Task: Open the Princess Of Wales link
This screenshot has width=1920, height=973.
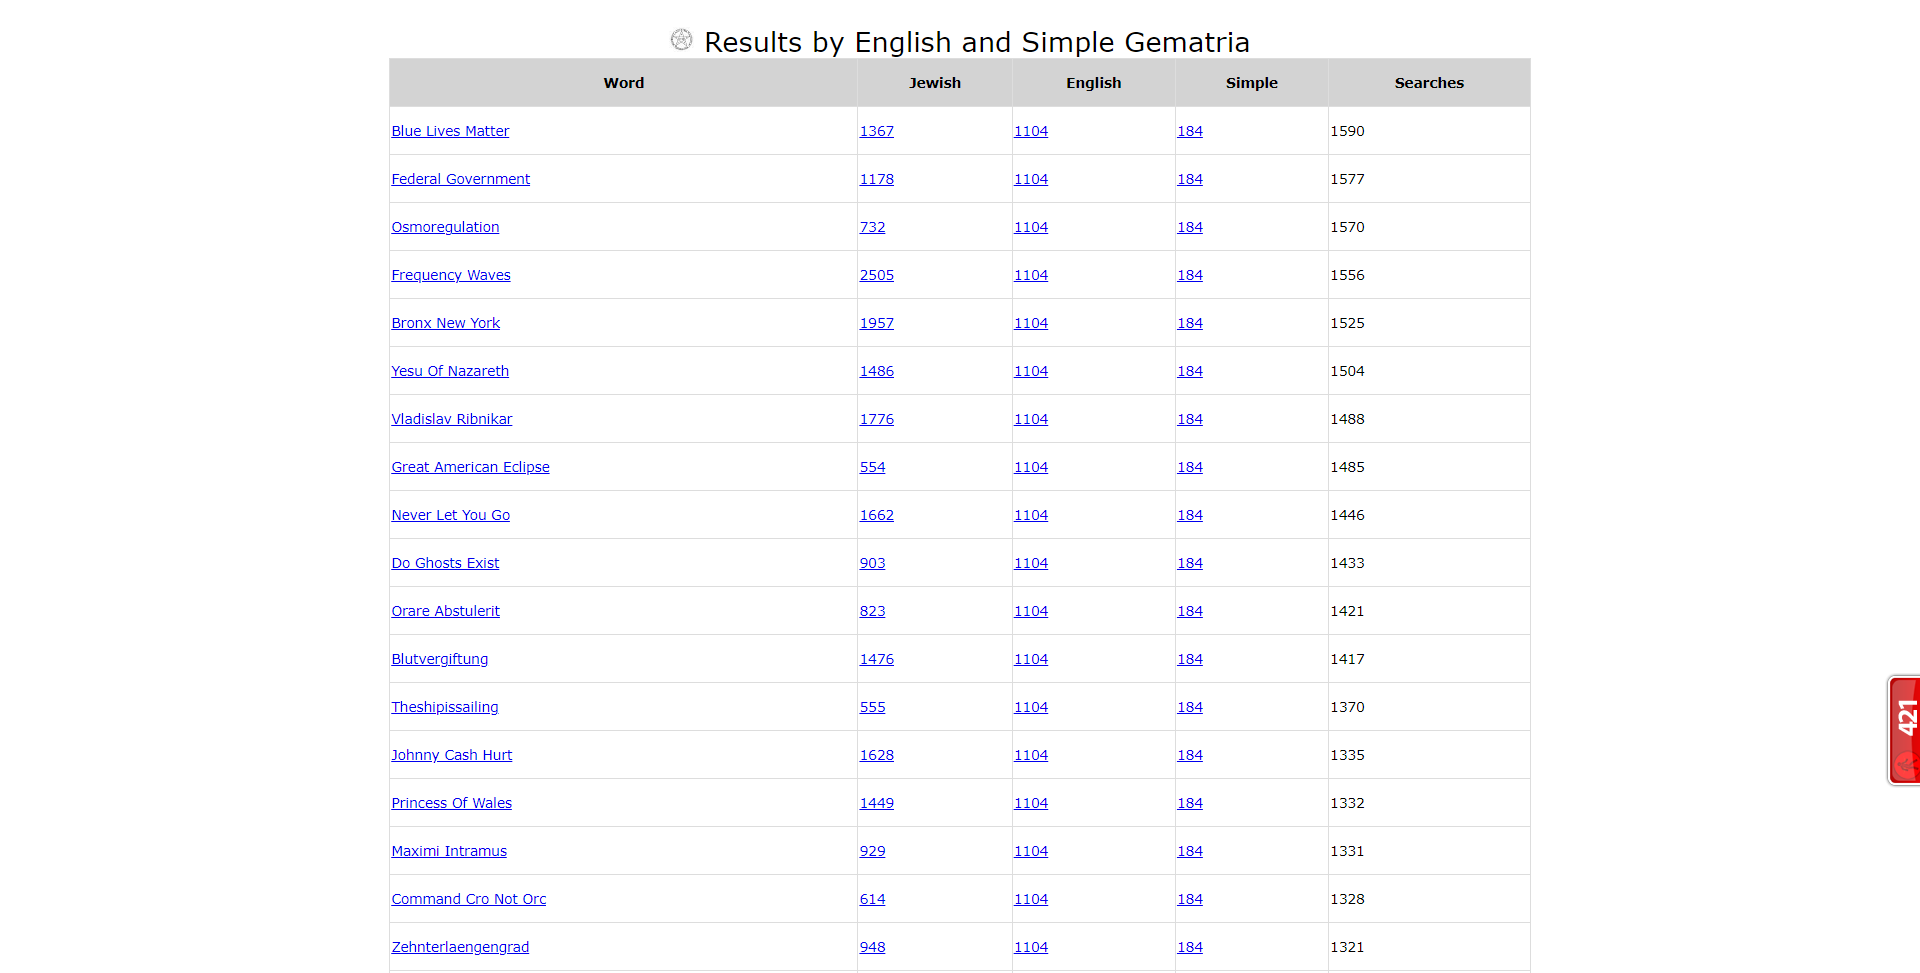Action: [451, 803]
